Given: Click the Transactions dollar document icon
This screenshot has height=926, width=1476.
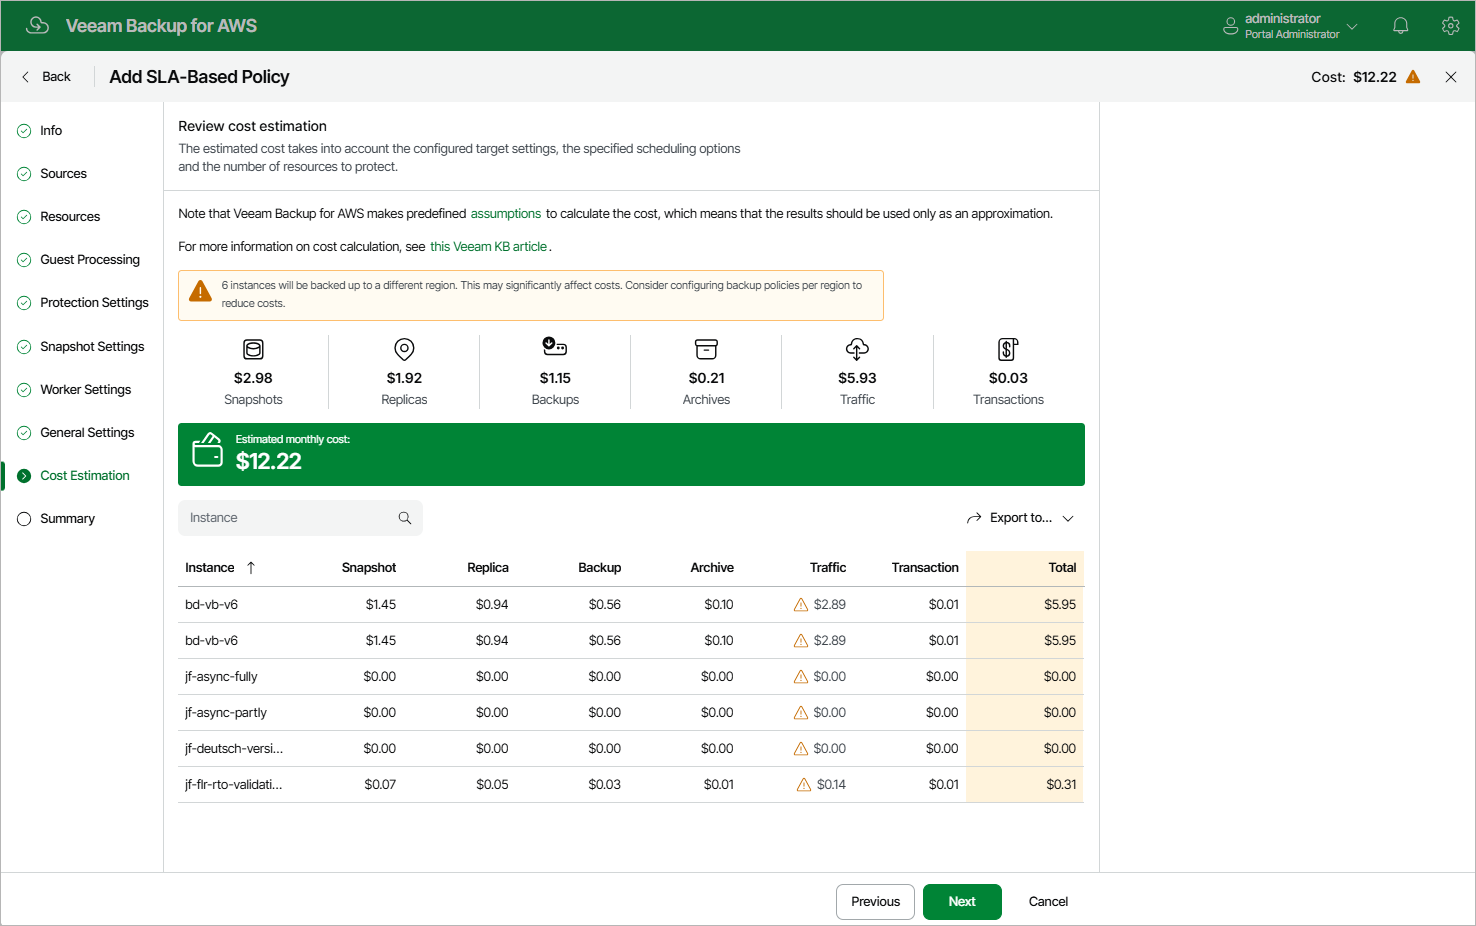Looking at the screenshot, I should [x=1008, y=349].
